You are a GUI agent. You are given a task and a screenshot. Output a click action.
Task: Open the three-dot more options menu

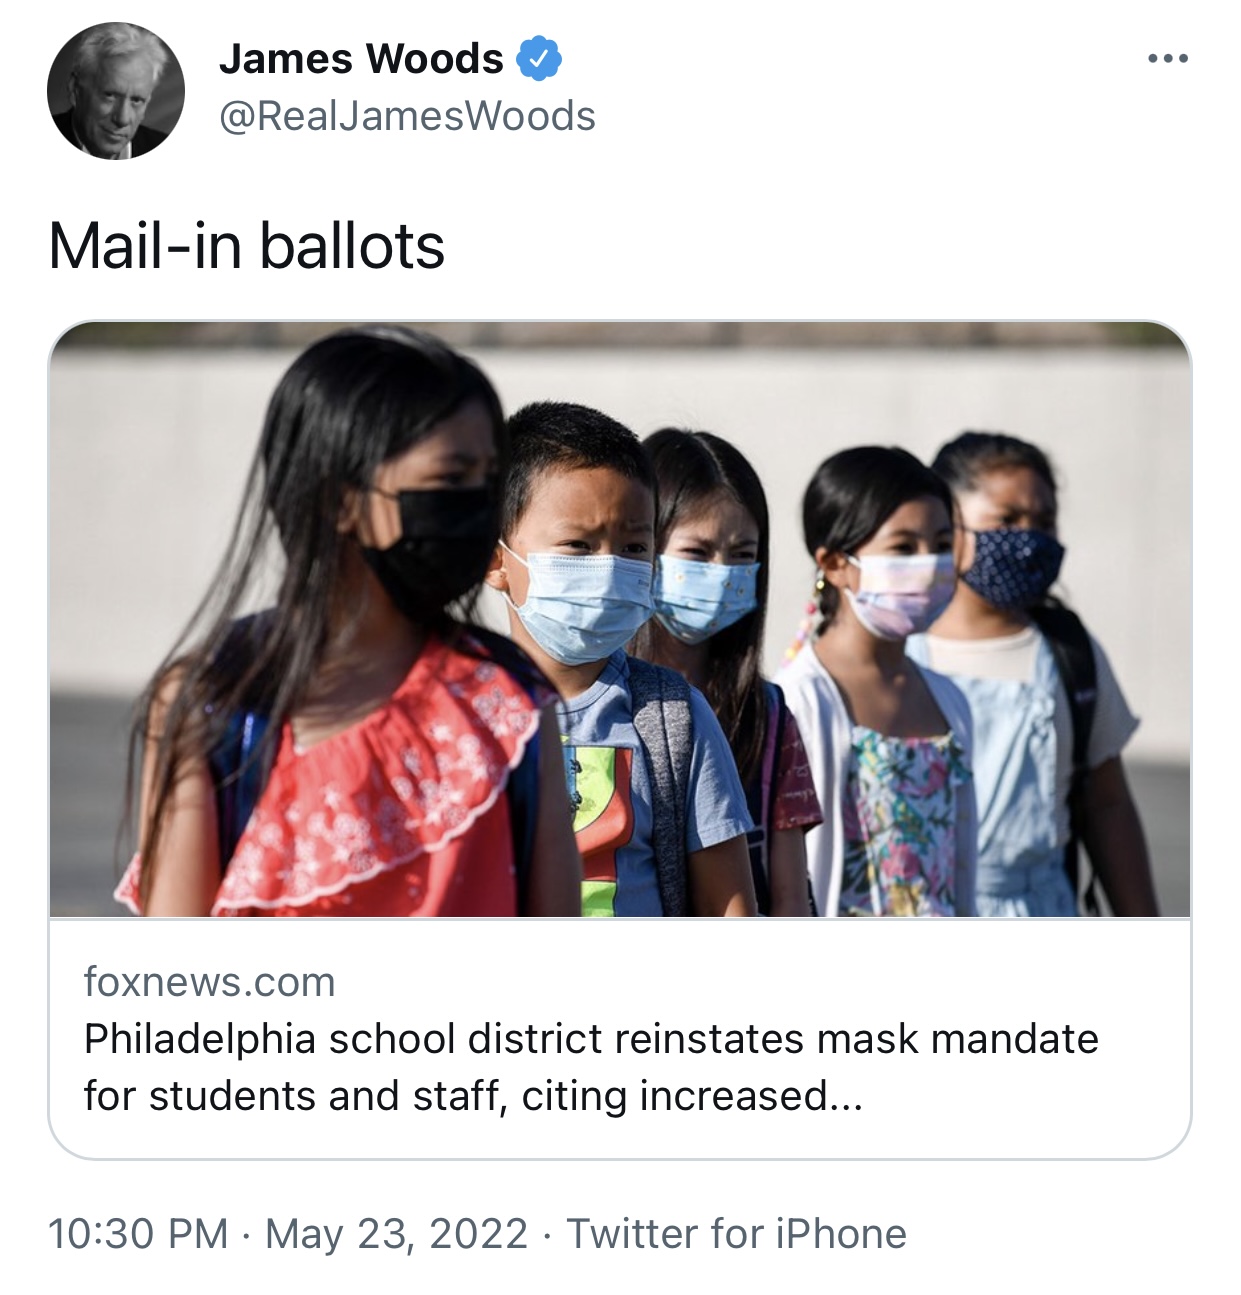point(1167,59)
